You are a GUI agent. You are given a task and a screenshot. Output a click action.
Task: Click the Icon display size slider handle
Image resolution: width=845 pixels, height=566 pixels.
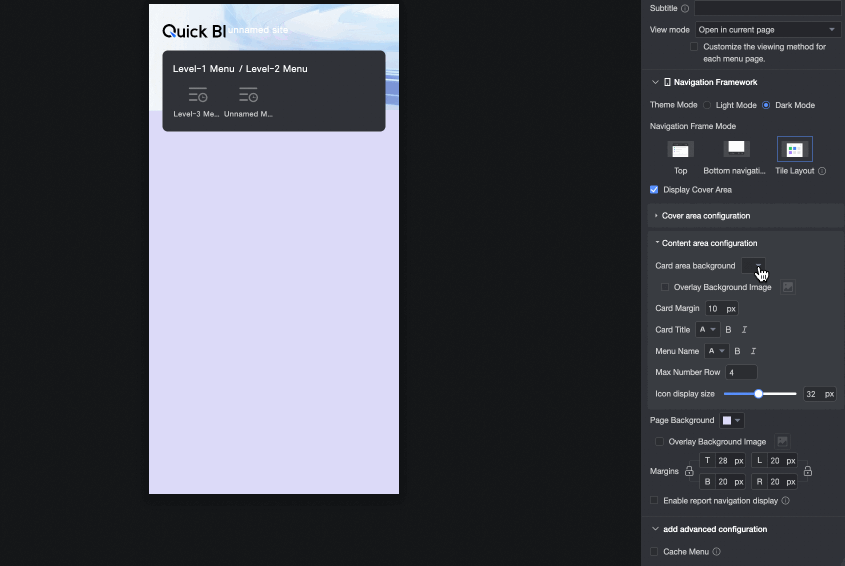tap(759, 394)
